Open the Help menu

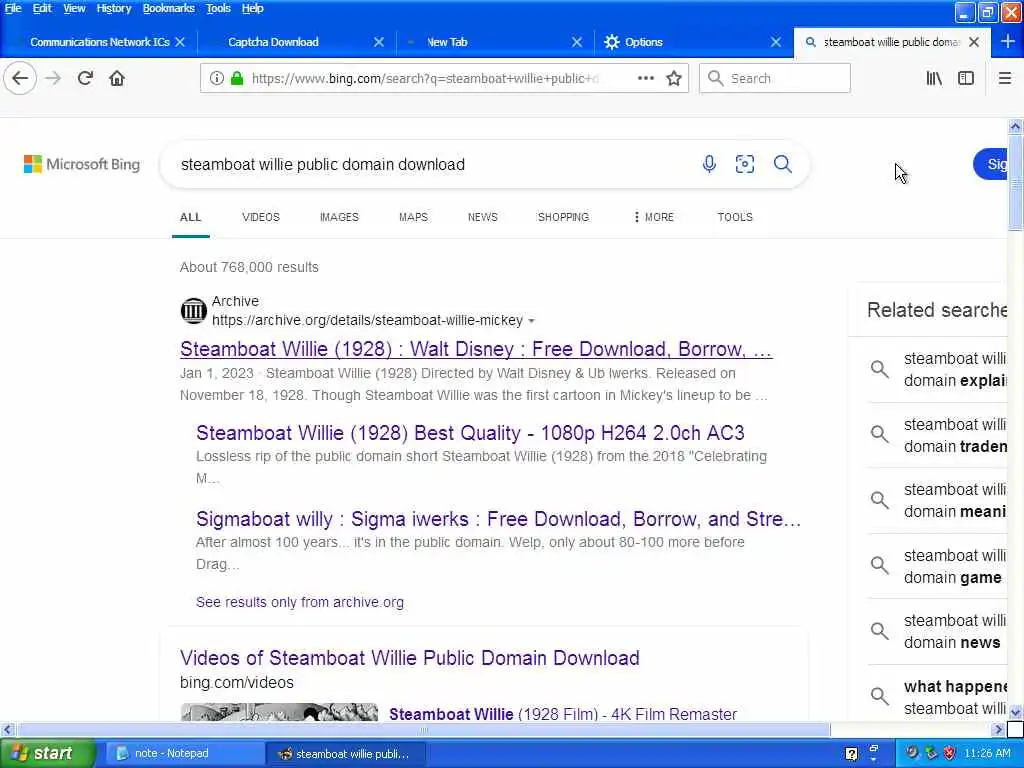click(x=252, y=8)
